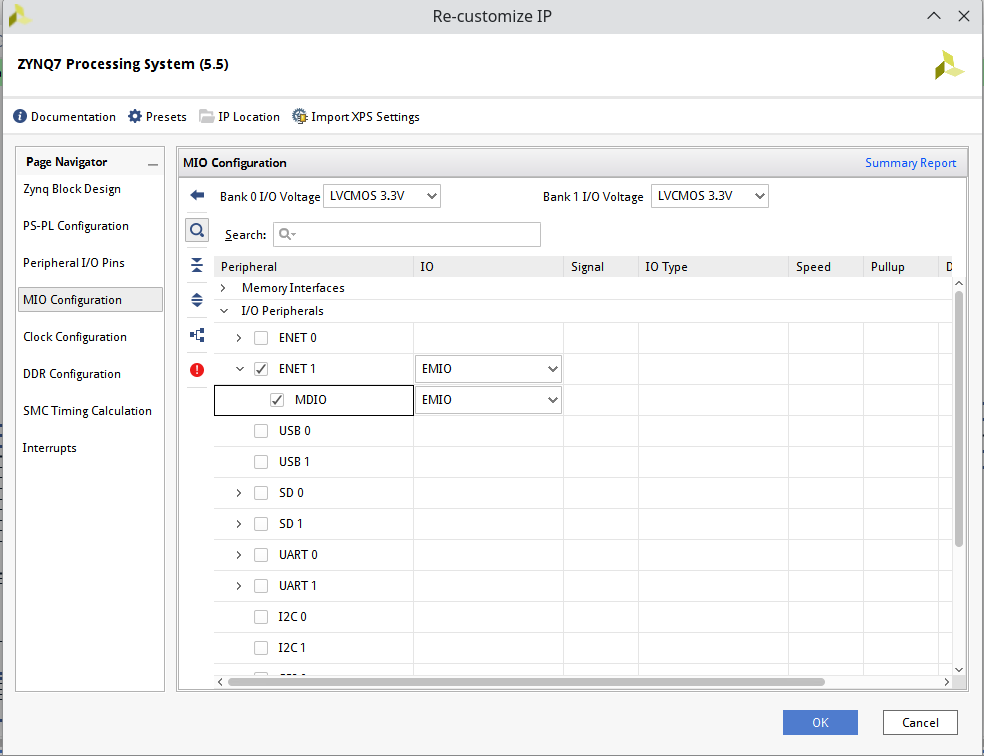The height and width of the screenshot is (756, 984).
Task: Toggle the search magnifier icon in side toolbar
Action: tap(197, 230)
